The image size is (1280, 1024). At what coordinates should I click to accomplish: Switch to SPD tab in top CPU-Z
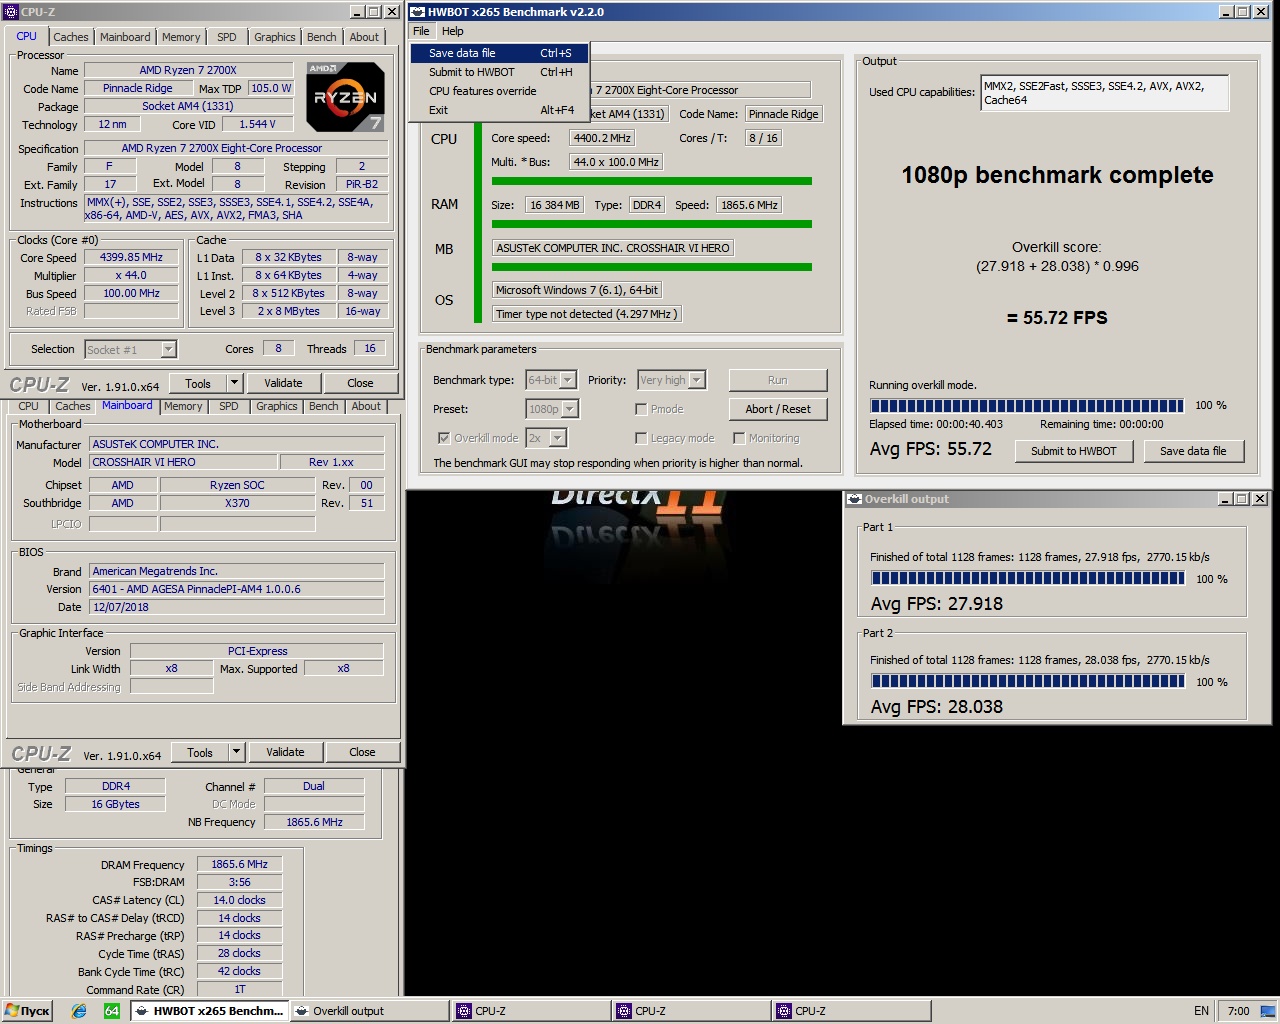point(227,37)
